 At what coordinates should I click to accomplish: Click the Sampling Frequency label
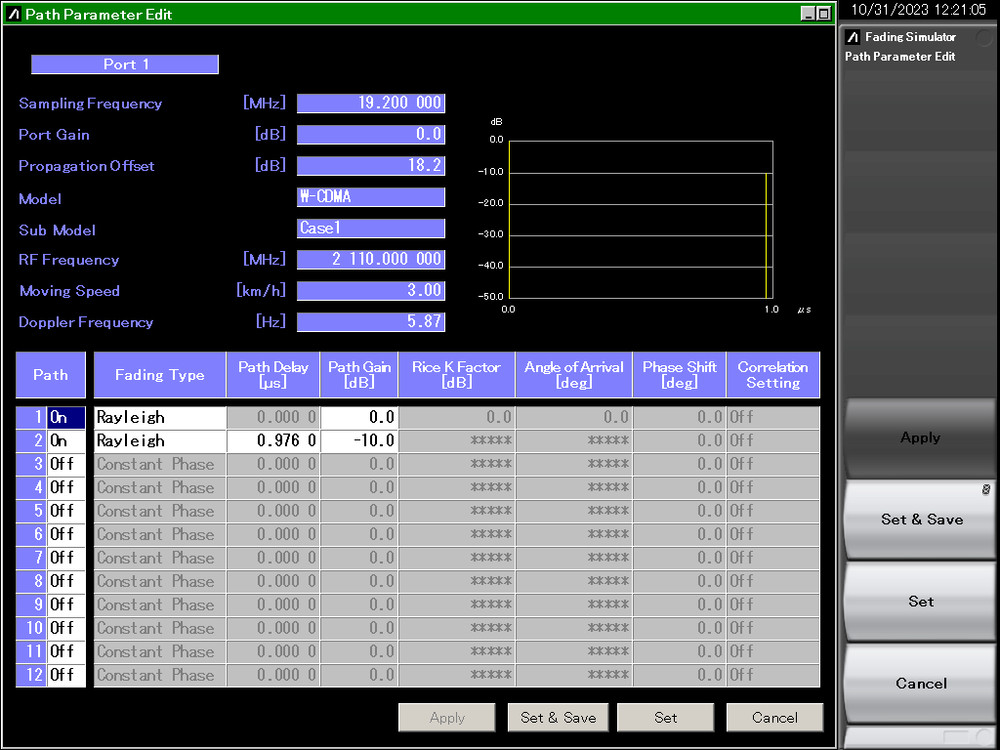coord(90,103)
